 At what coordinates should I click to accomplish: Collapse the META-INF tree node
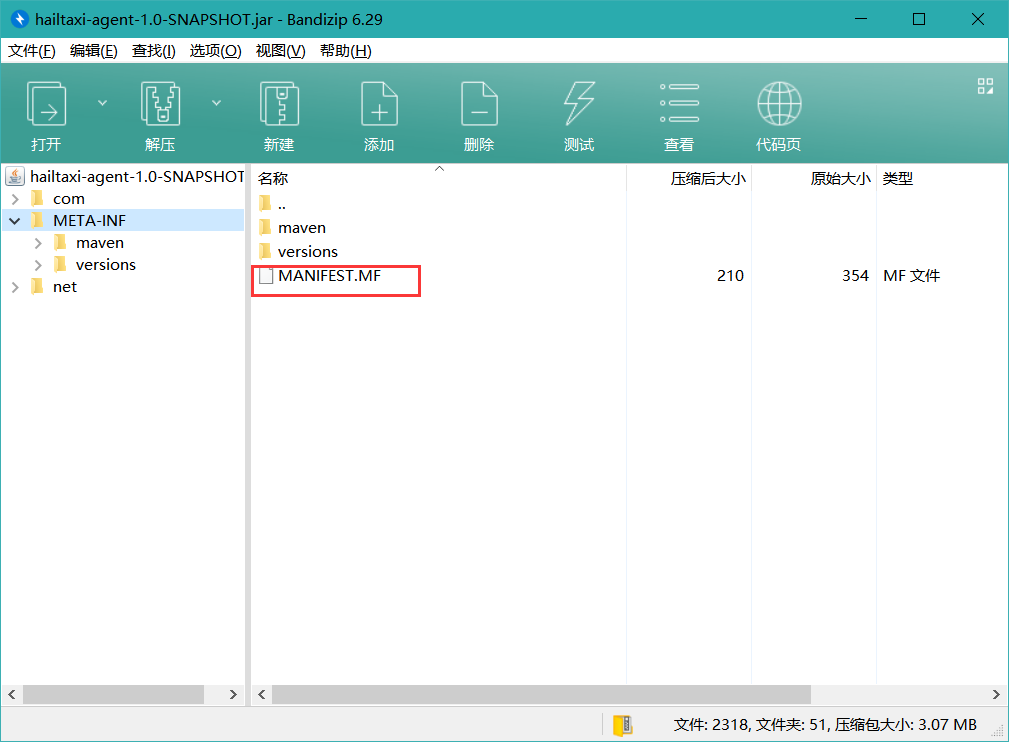click(15, 221)
